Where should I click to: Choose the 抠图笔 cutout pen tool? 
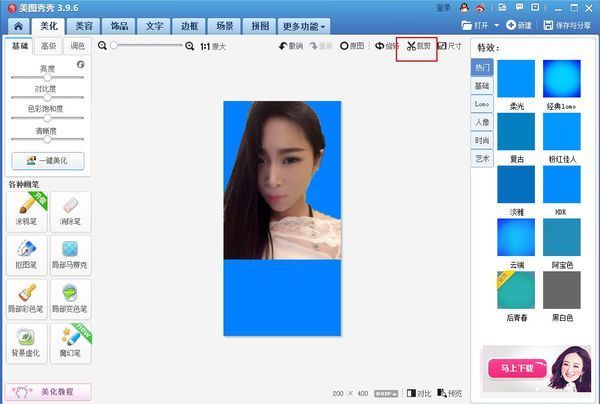click(x=27, y=254)
